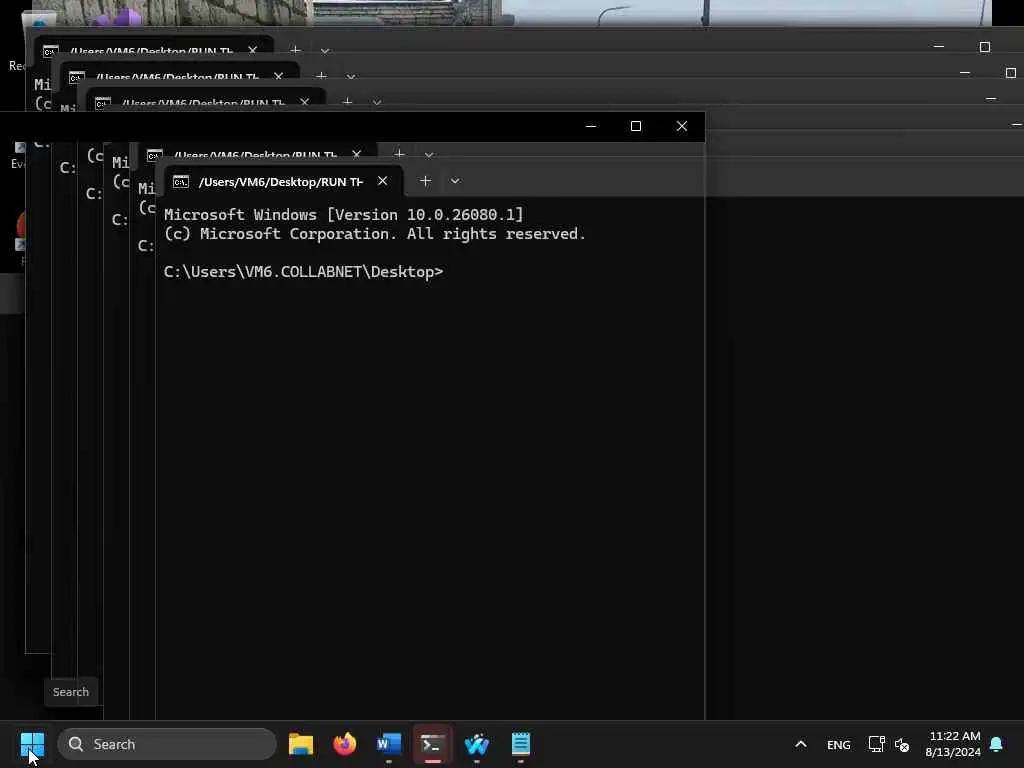
Task: Focus the taskbar Search box
Action: click(x=167, y=744)
